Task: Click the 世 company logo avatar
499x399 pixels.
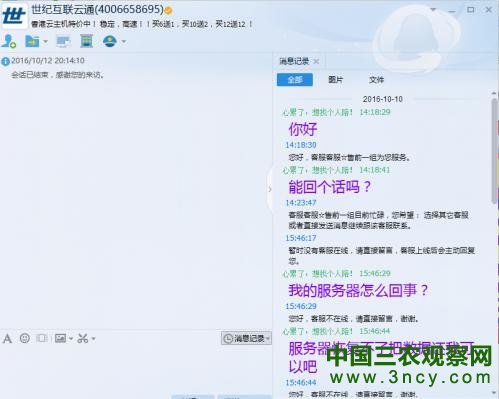Action: click(14, 15)
